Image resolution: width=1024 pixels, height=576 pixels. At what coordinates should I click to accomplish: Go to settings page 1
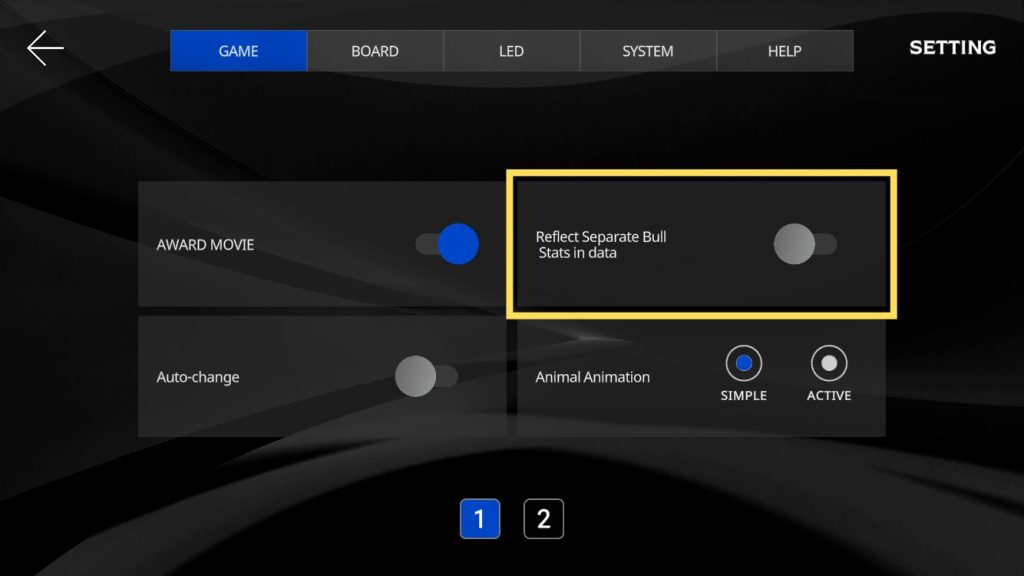click(x=480, y=519)
